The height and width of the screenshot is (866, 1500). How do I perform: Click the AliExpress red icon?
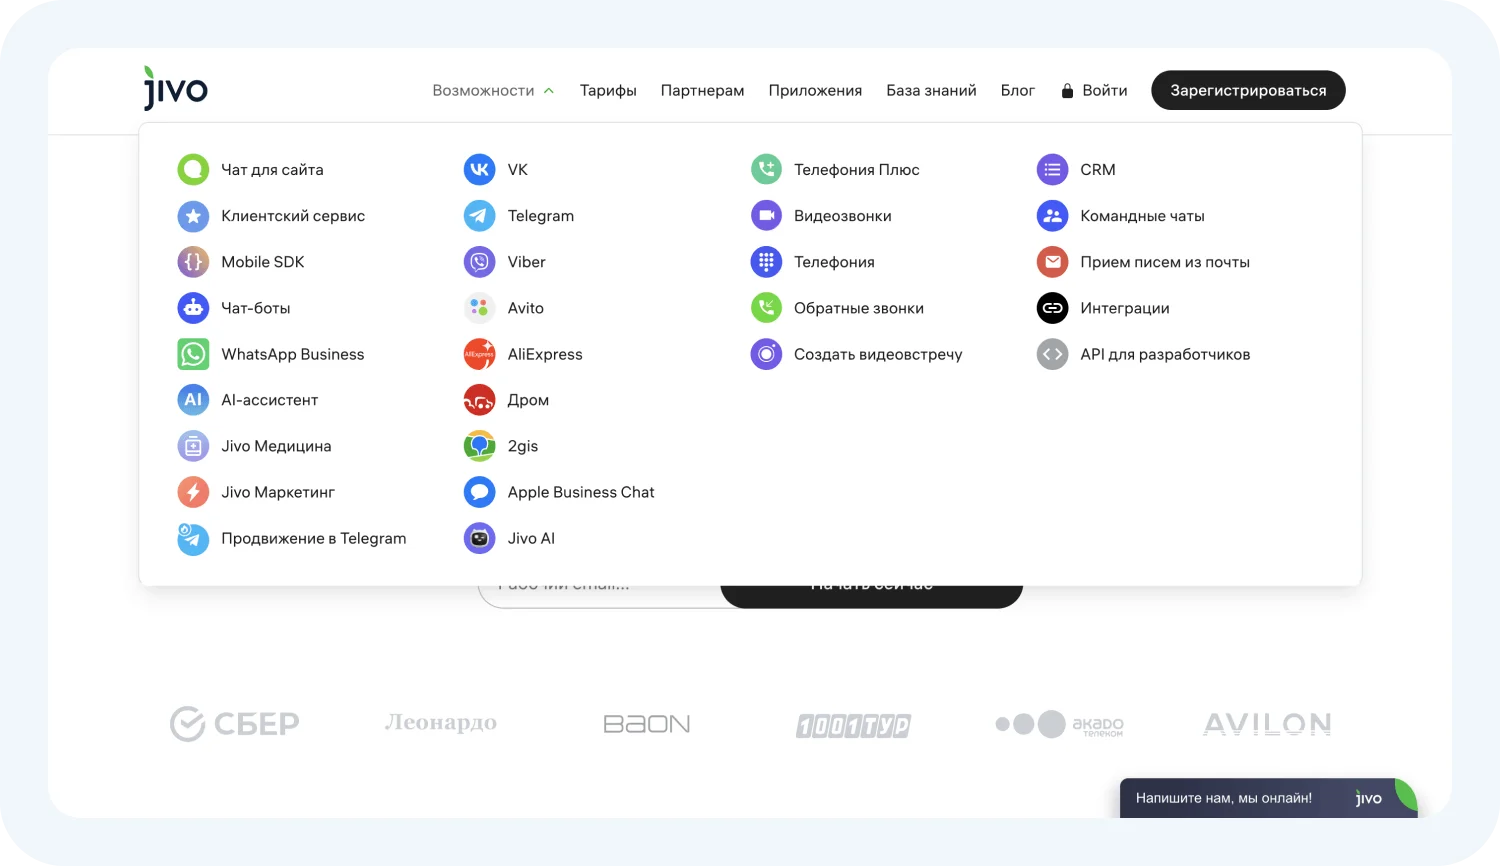click(x=480, y=354)
